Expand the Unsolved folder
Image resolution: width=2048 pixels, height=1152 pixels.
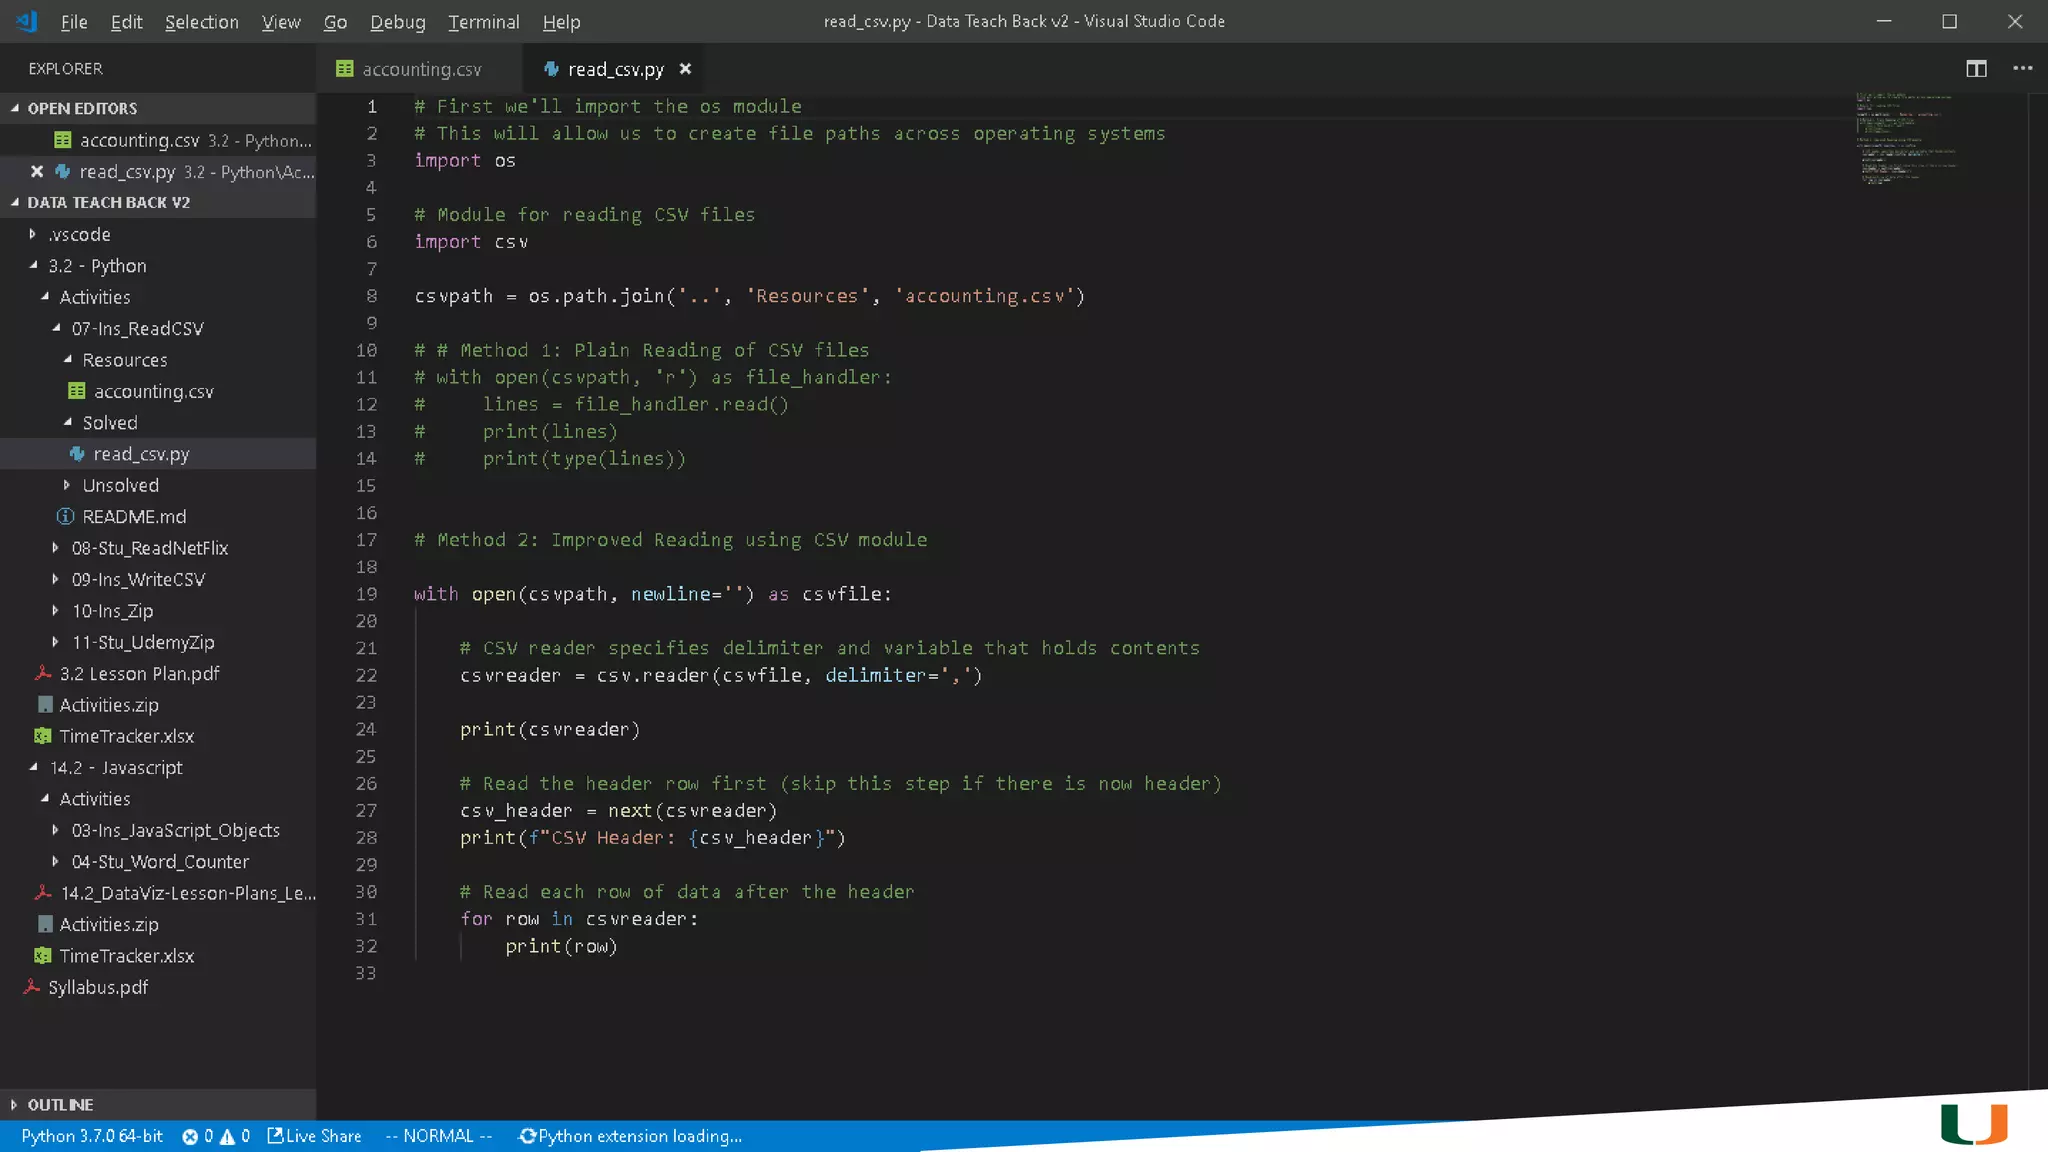point(120,485)
